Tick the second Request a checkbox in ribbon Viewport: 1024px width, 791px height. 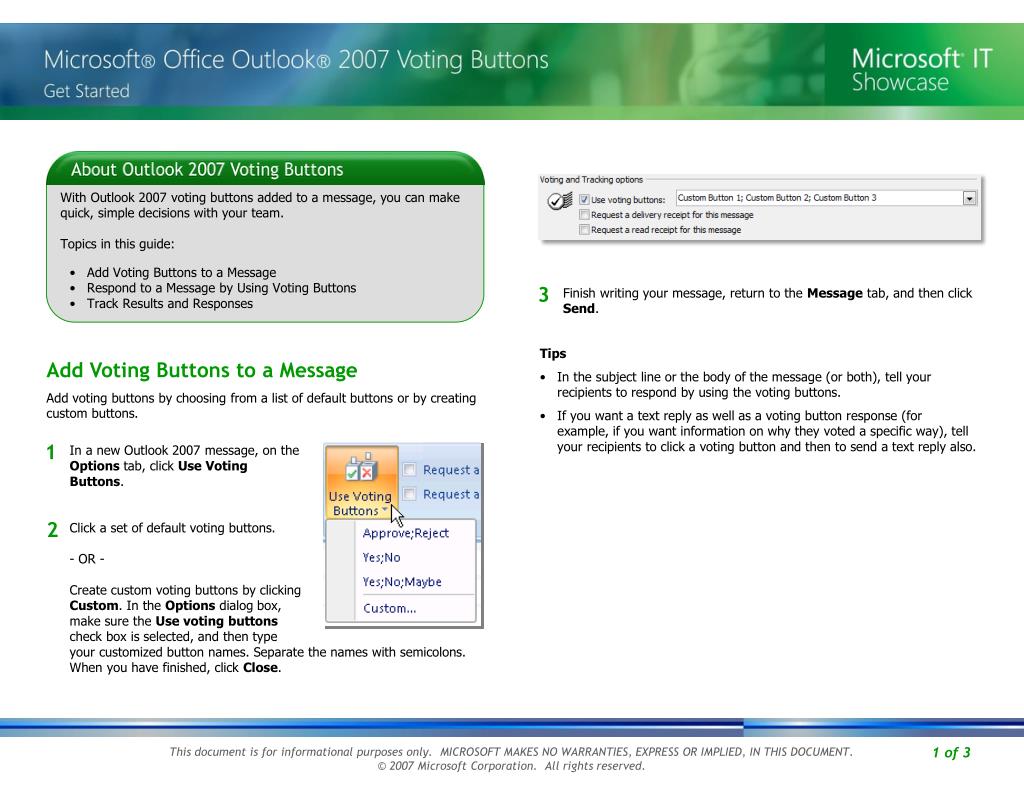pos(409,494)
